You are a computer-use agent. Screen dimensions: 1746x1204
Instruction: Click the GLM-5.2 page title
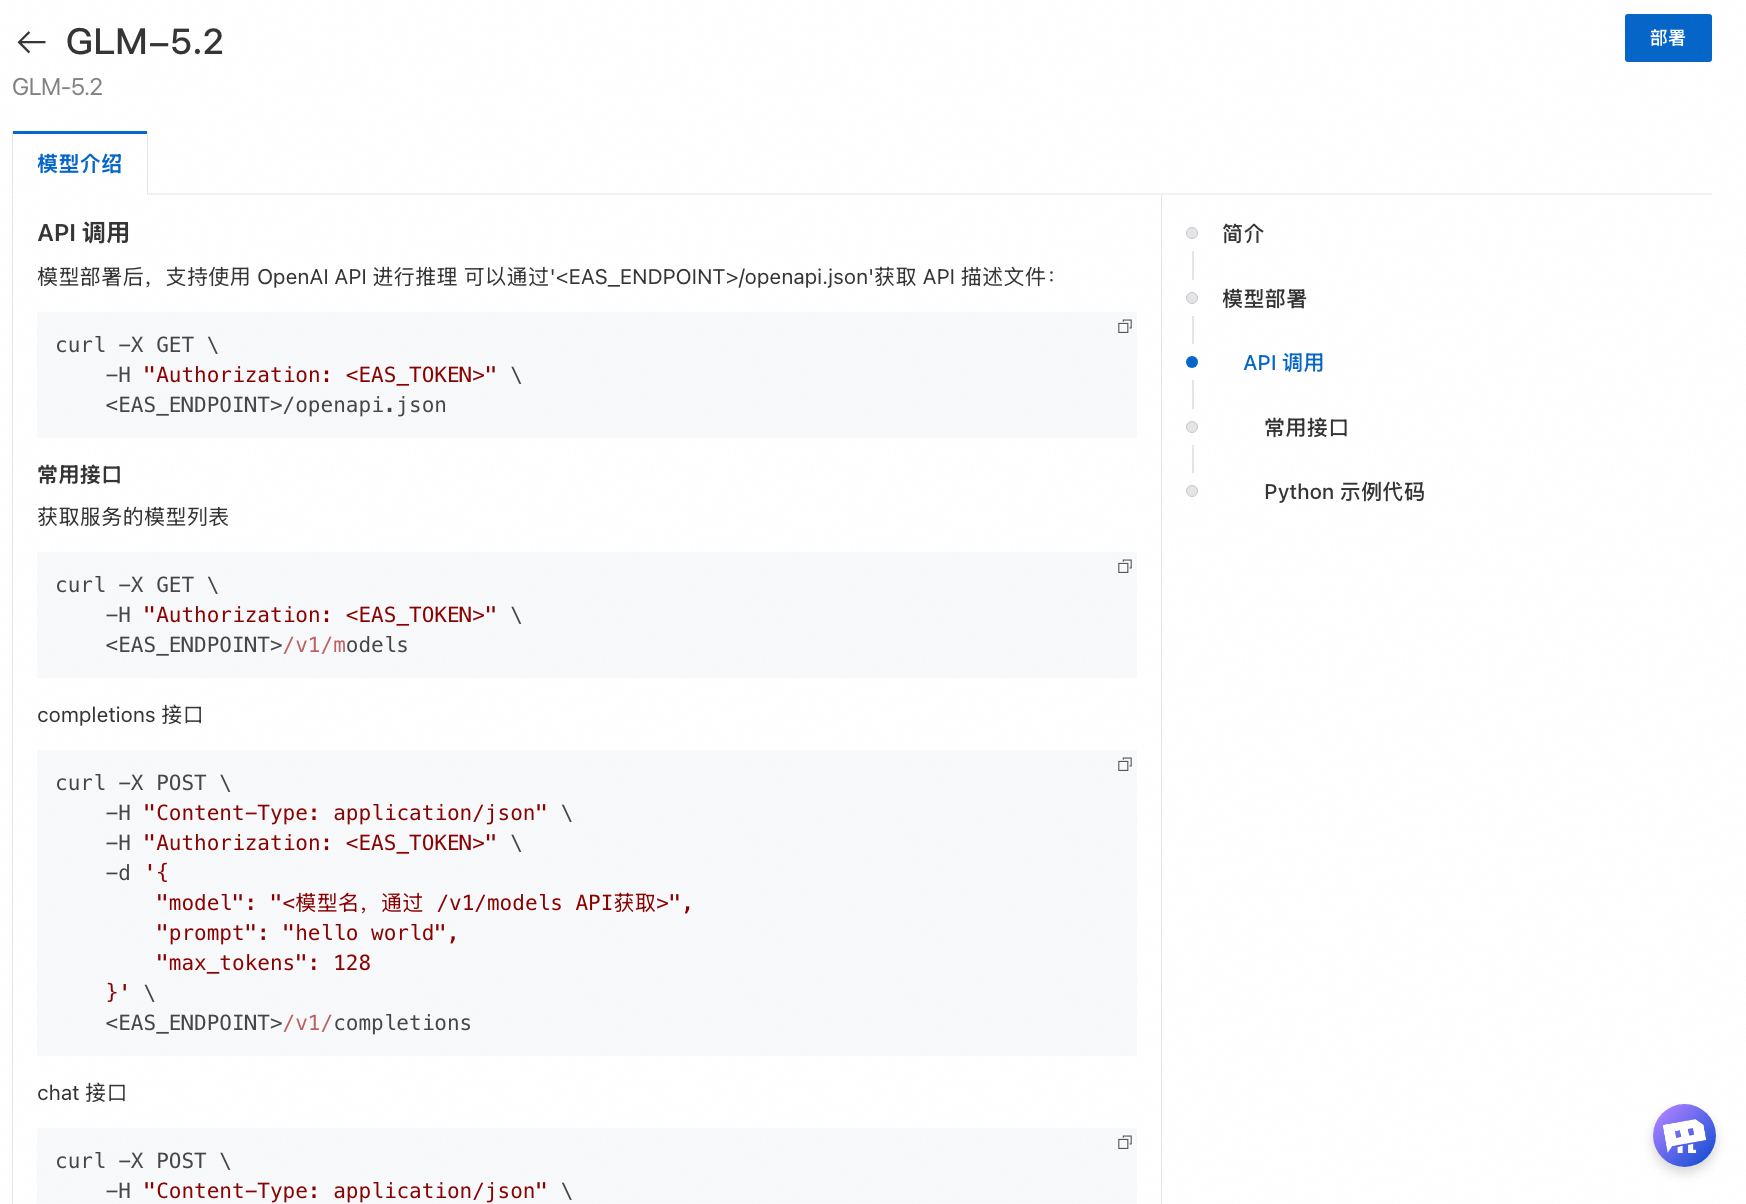tap(145, 42)
